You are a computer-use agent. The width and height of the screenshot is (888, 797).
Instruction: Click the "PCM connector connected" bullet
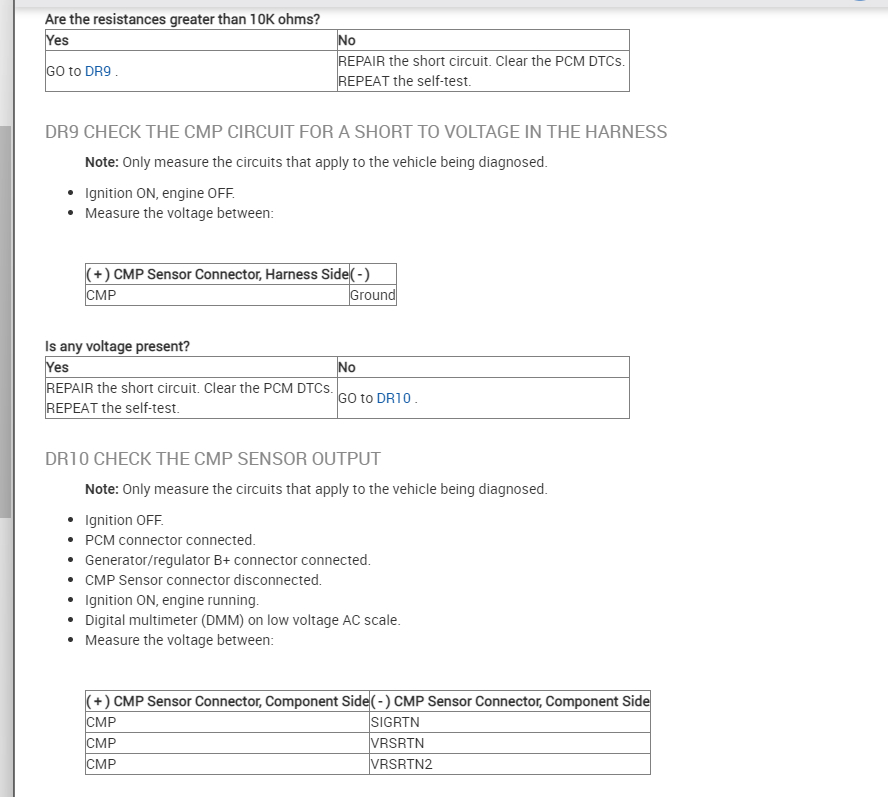[x=170, y=540]
